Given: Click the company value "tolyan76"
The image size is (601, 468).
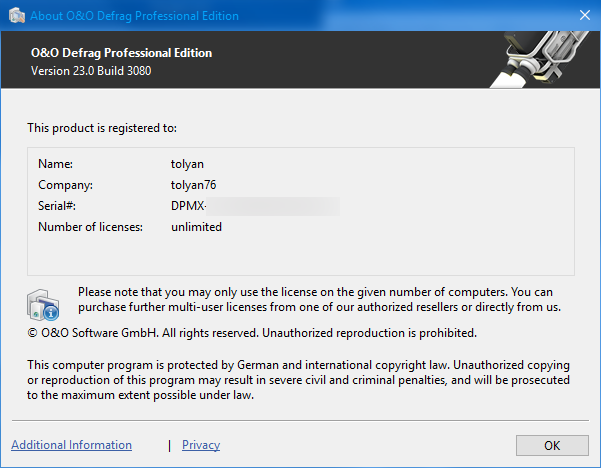Looking at the screenshot, I should [x=194, y=185].
